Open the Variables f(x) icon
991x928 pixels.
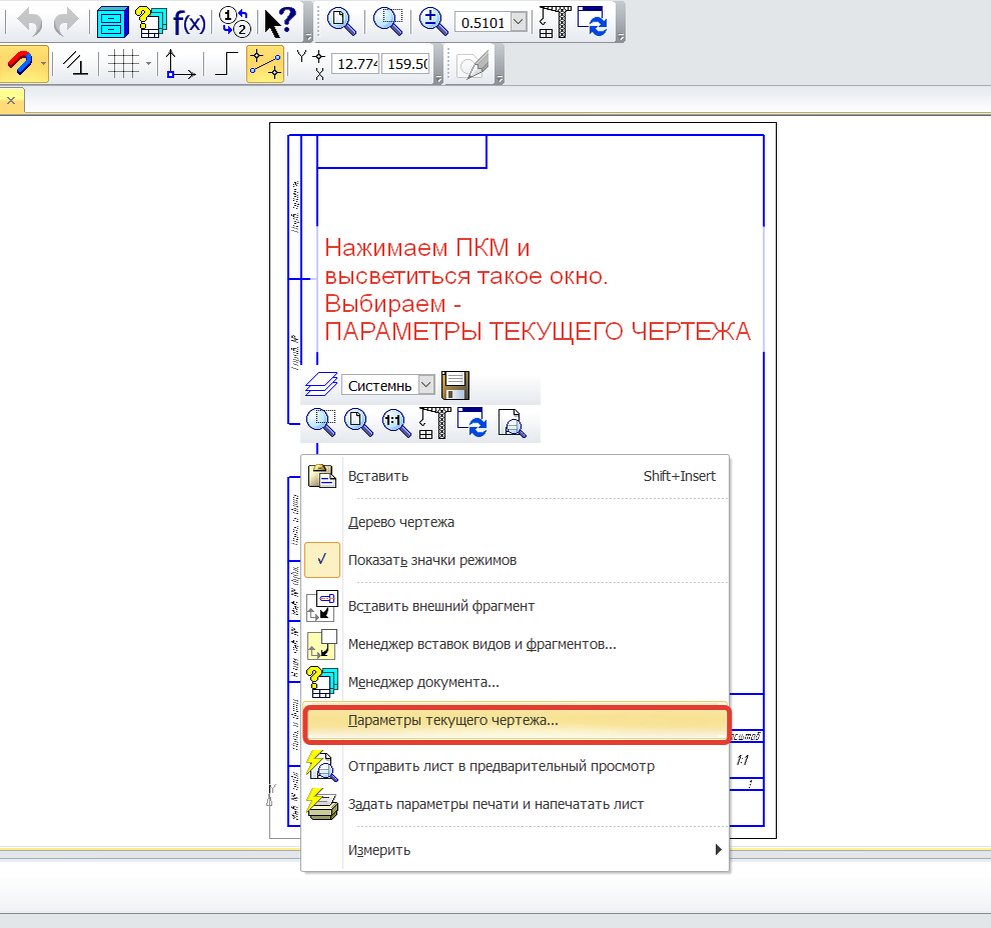pos(189,23)
